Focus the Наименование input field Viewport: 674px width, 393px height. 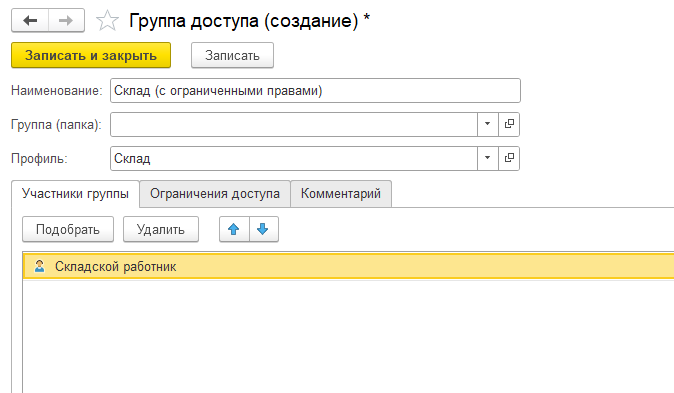[315, 90]
